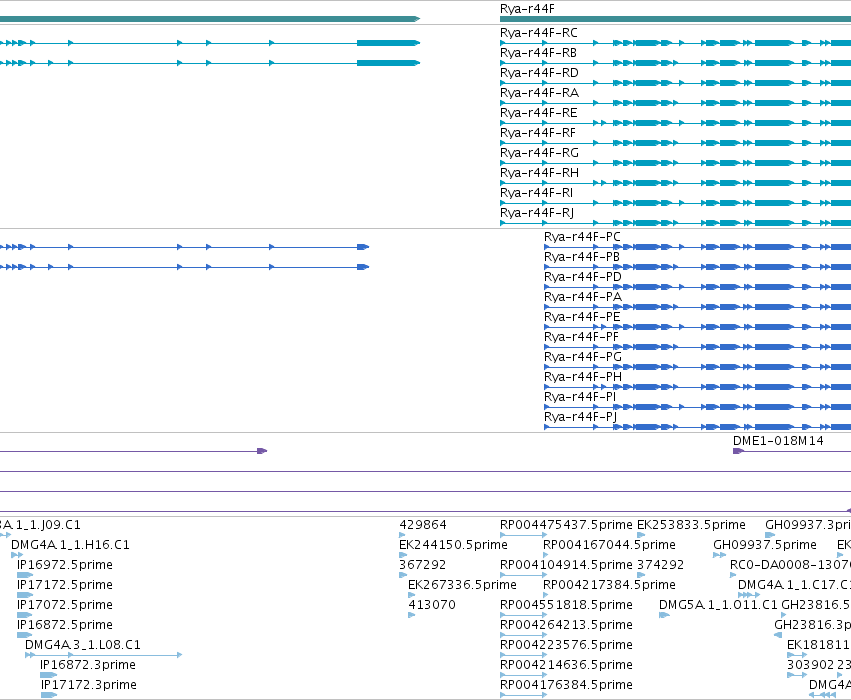Select the Rya-r44F-PA protein label
This screenshot has width=851, height=700.
click(582, 297)
